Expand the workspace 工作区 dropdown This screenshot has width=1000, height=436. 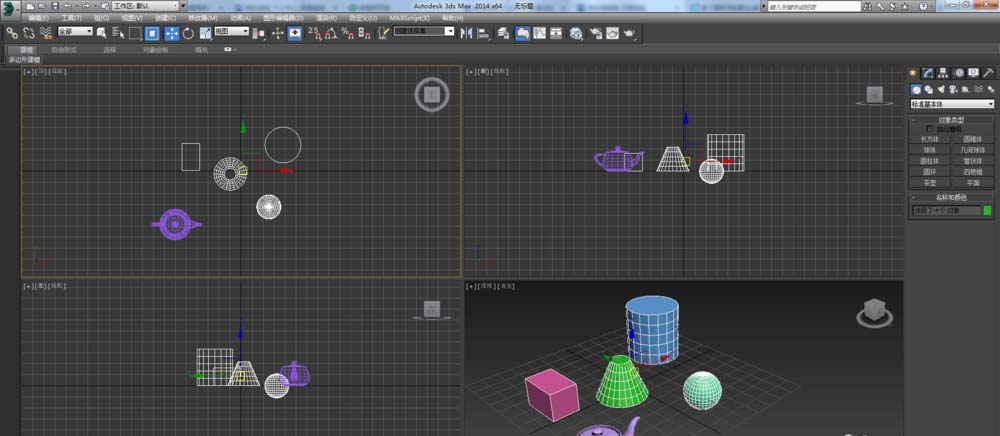[145, 5]
